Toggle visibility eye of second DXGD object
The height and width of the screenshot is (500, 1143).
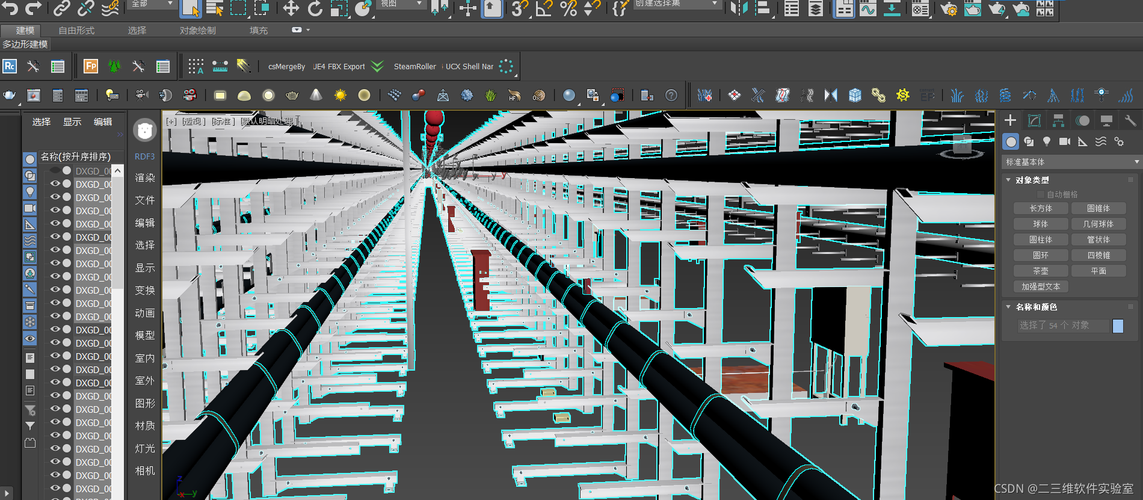55,184
